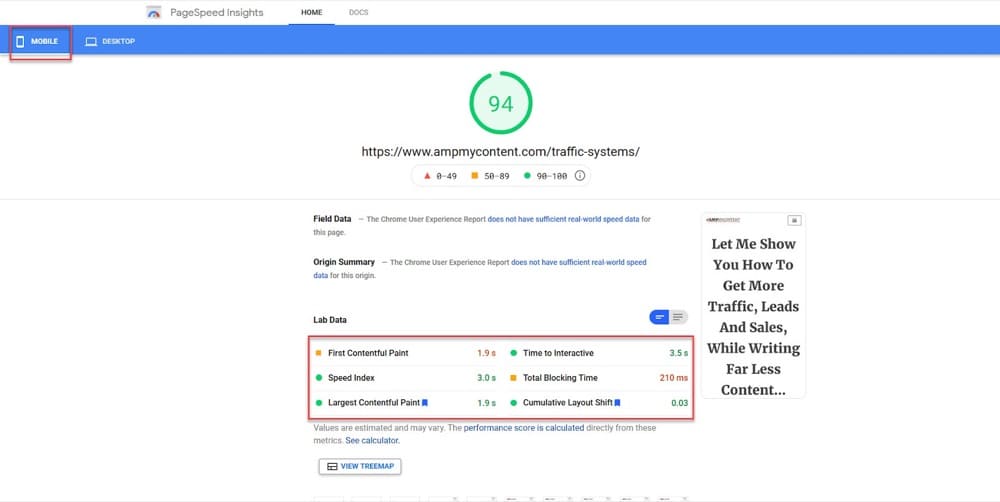Click the orange square beside Total Blocking Time

(513, 378)
